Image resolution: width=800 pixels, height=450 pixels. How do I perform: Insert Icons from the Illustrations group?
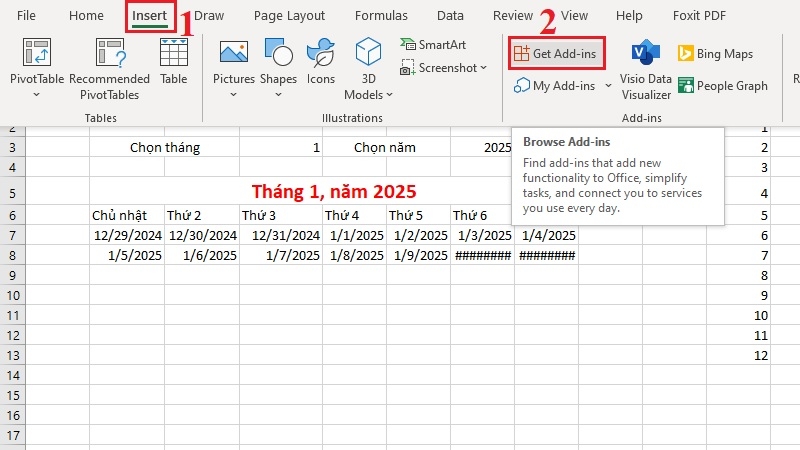[321, 61]
